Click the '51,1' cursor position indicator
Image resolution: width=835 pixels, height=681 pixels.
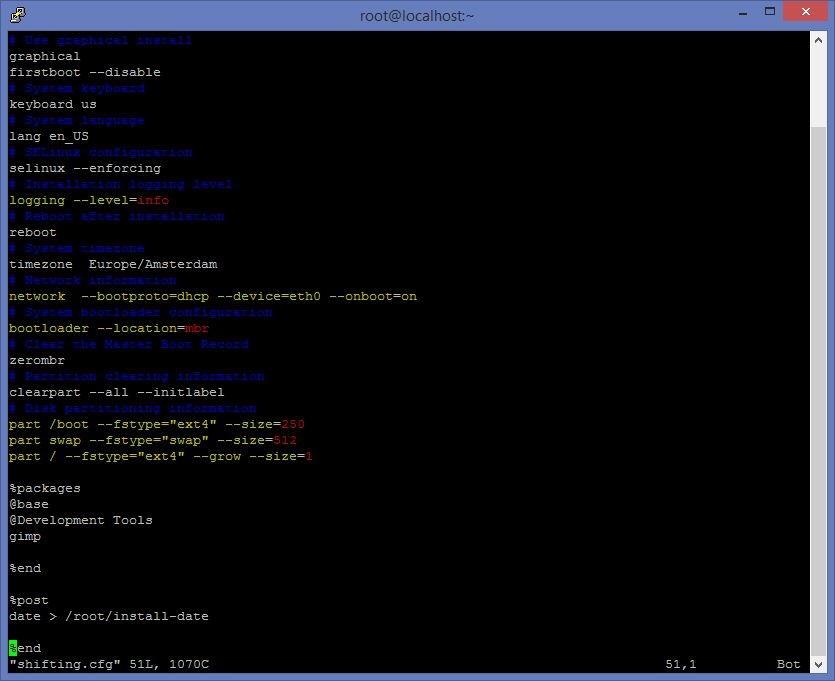pos(681,664)
